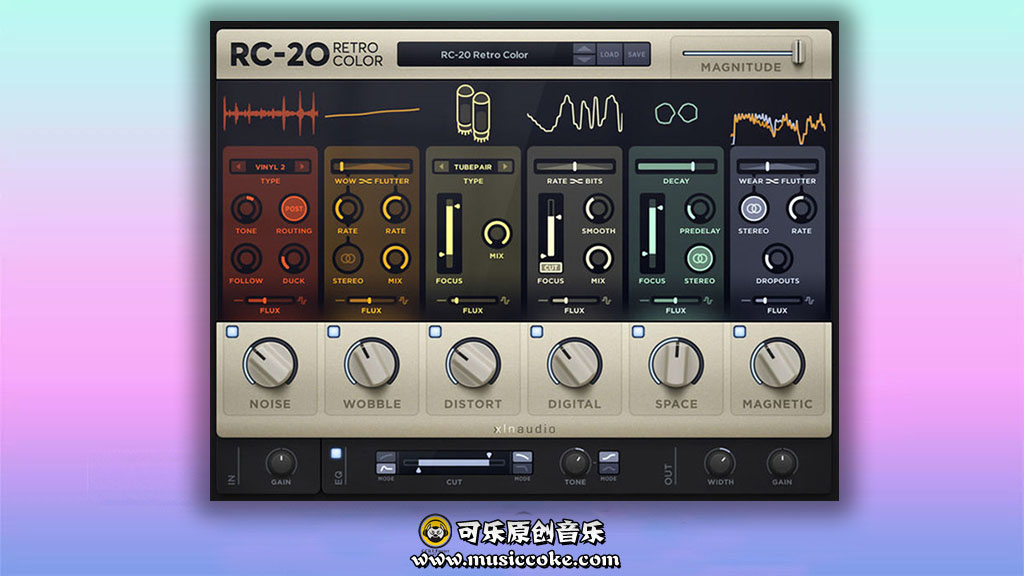The image size is (1024, 576).
Task: Click the Distort module flux waveform icon
Action: (x=505, y=301)
